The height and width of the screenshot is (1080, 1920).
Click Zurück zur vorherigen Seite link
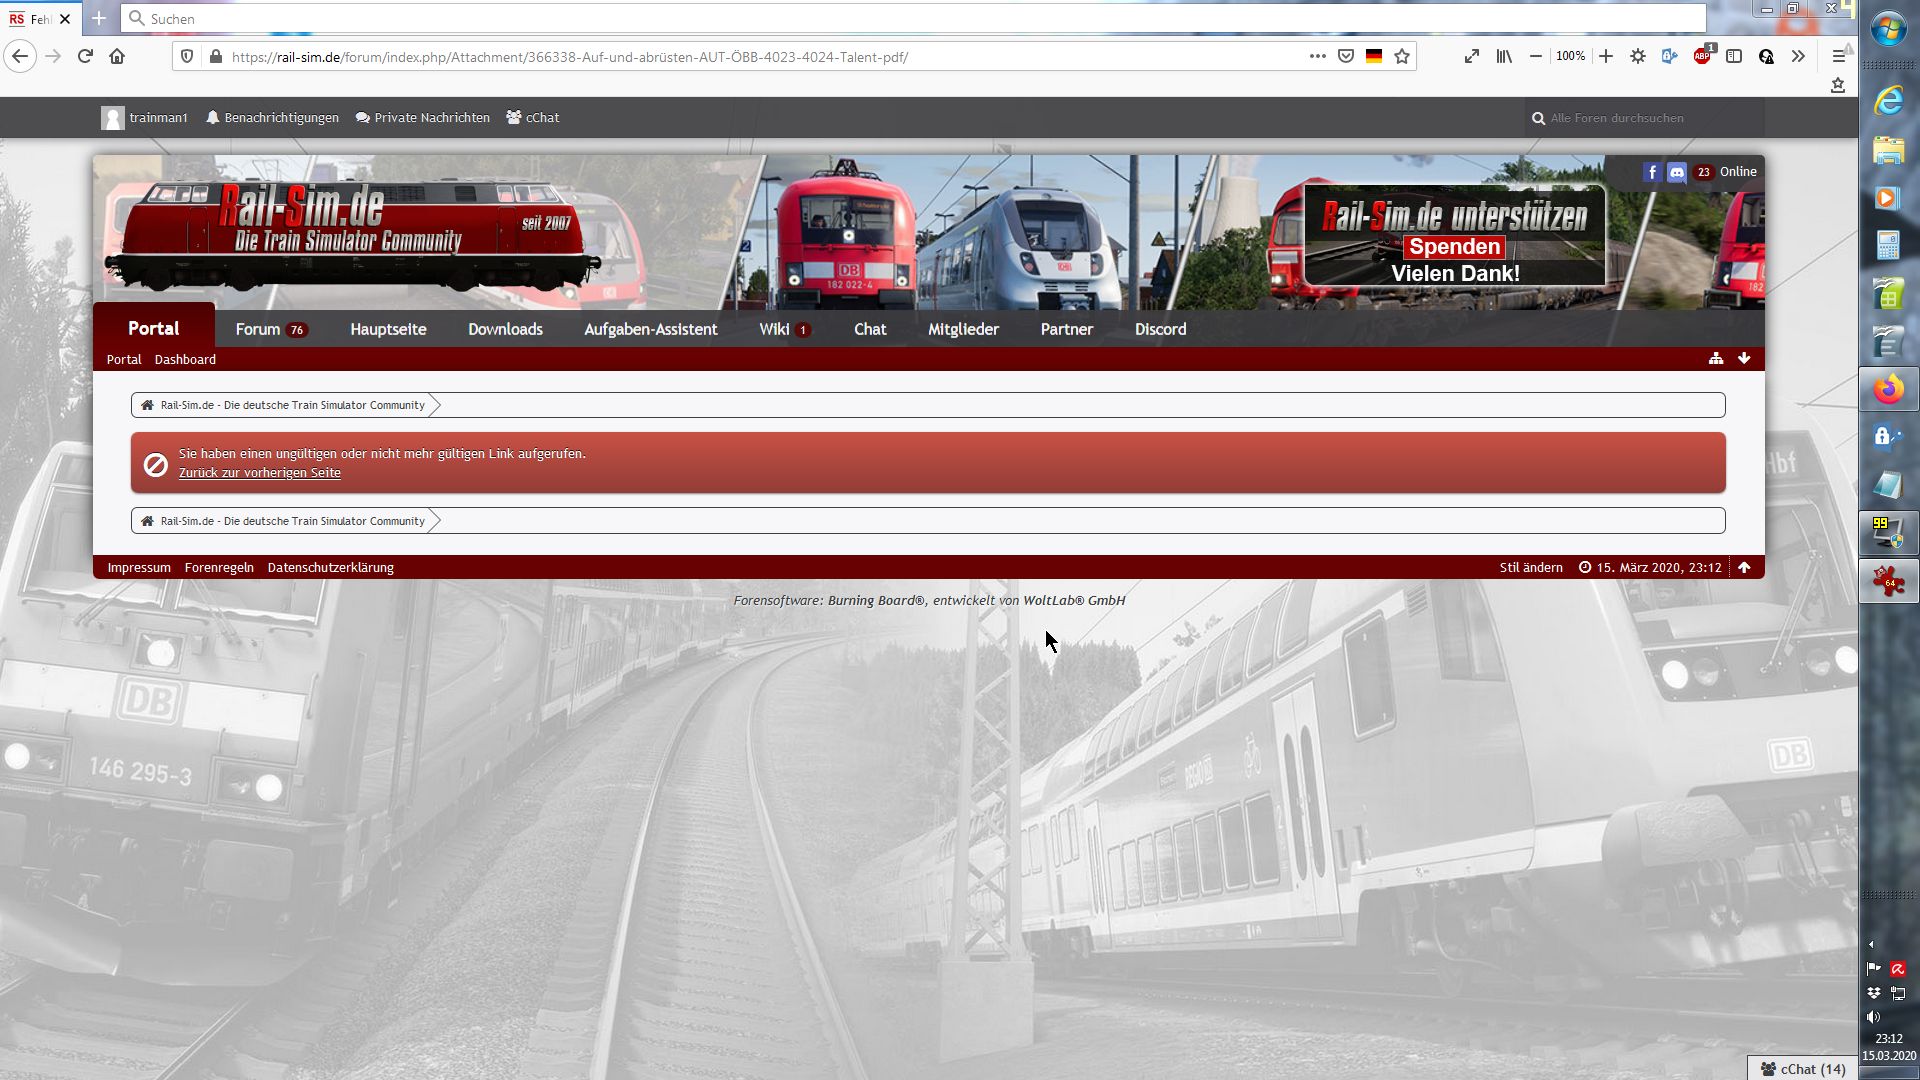tap(260, 473)
